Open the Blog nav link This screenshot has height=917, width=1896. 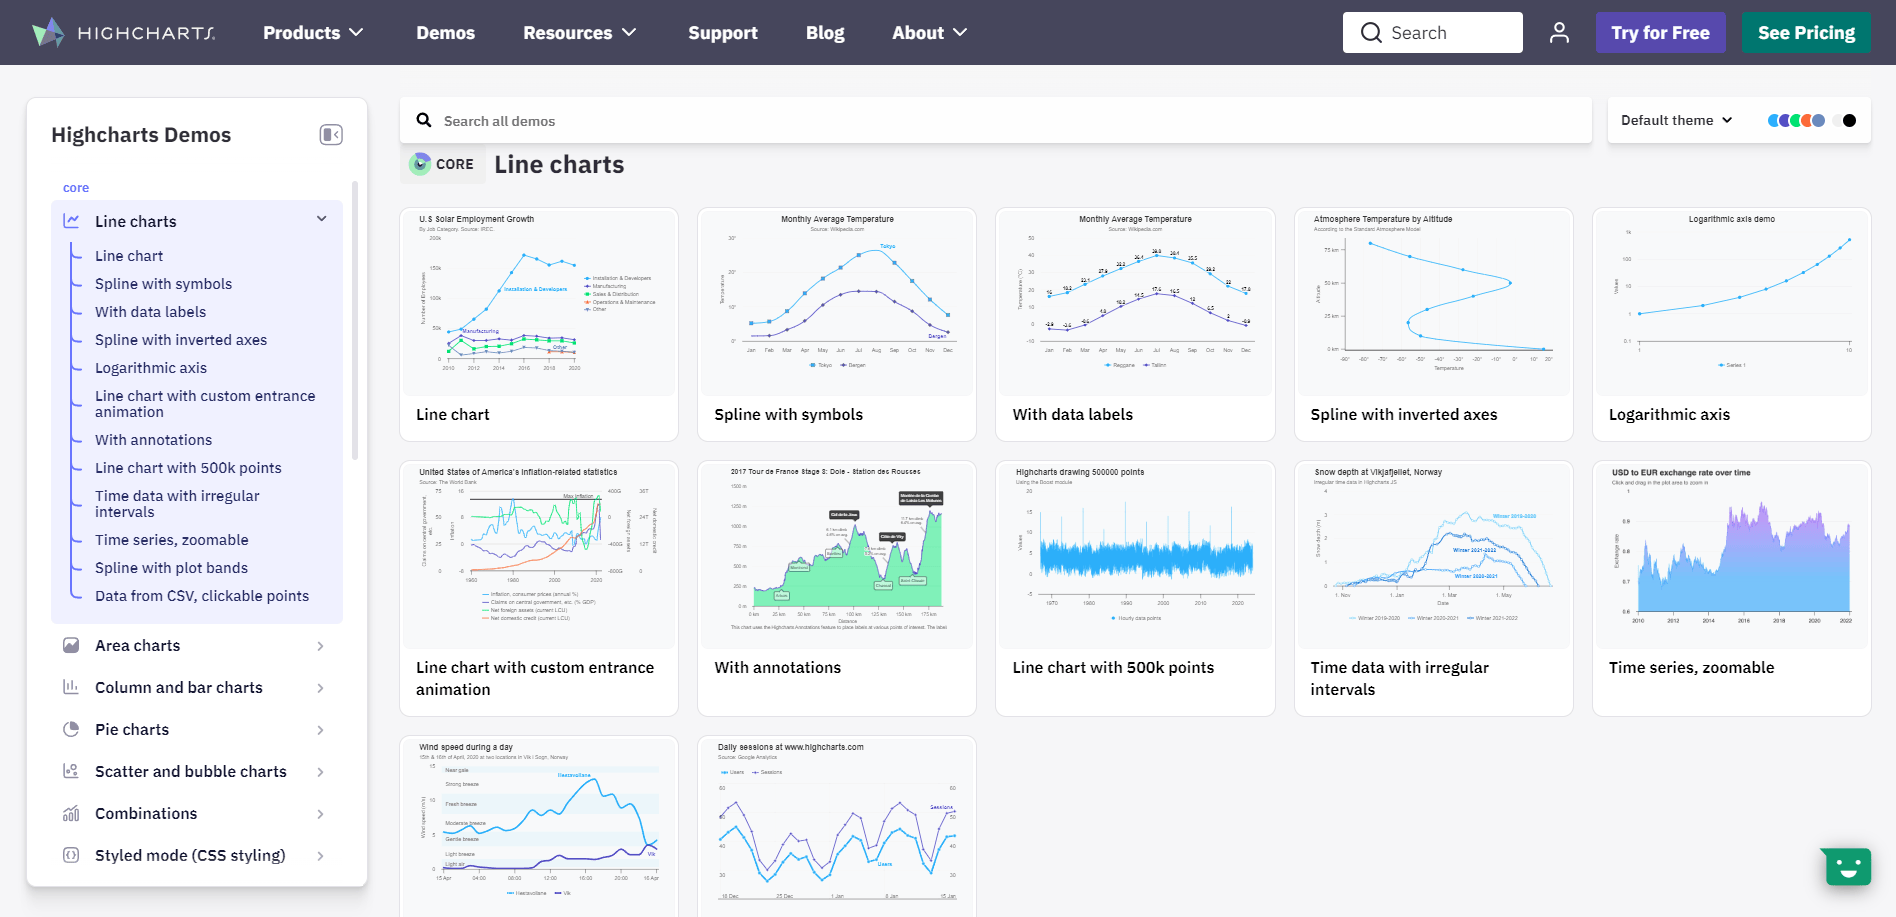tap(825, 33)
